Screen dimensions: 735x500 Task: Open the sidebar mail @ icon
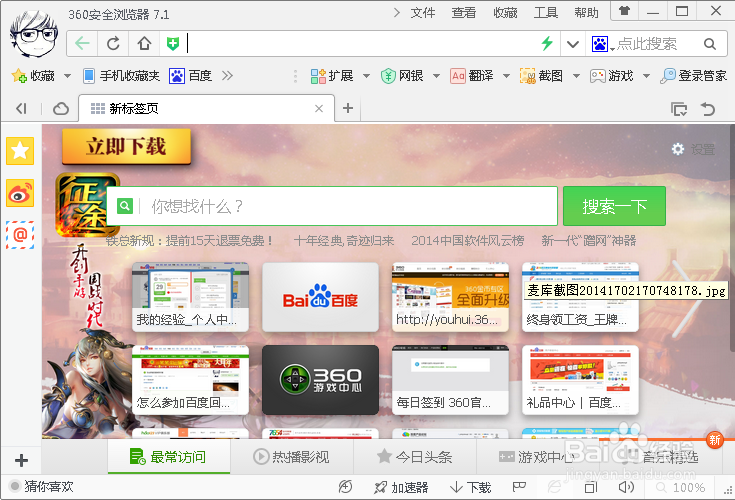click(20, 235)
